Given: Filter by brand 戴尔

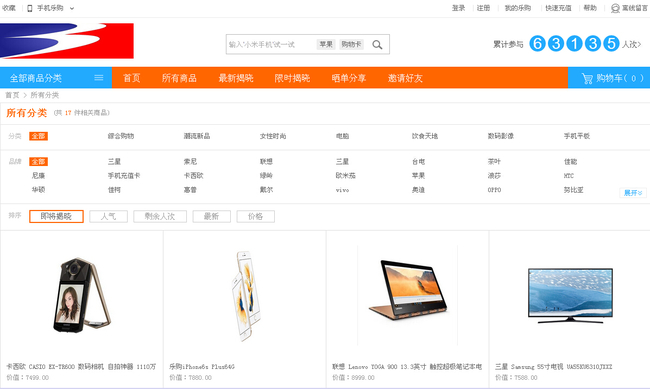Looking at the screenshot, I should pos(266,190).
